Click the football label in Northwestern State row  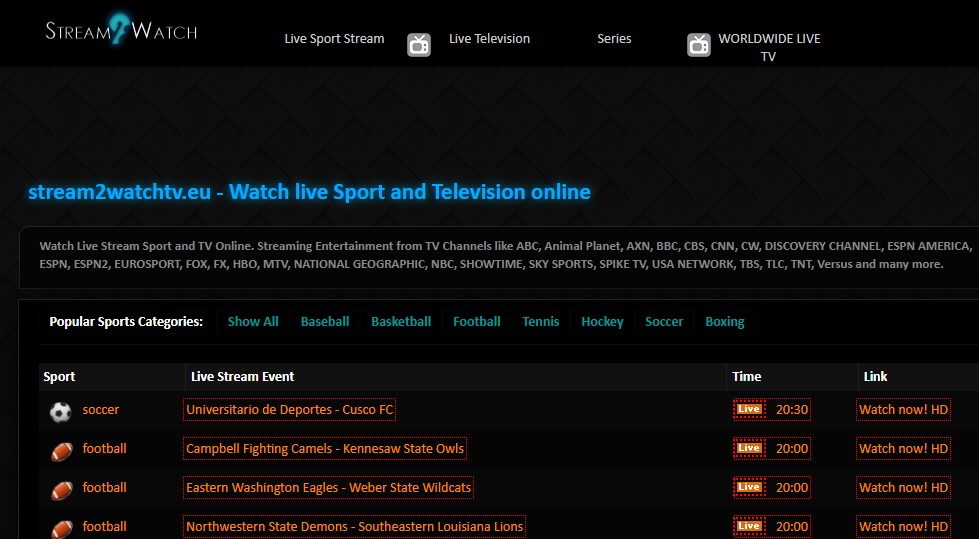[x=104, y=527]
